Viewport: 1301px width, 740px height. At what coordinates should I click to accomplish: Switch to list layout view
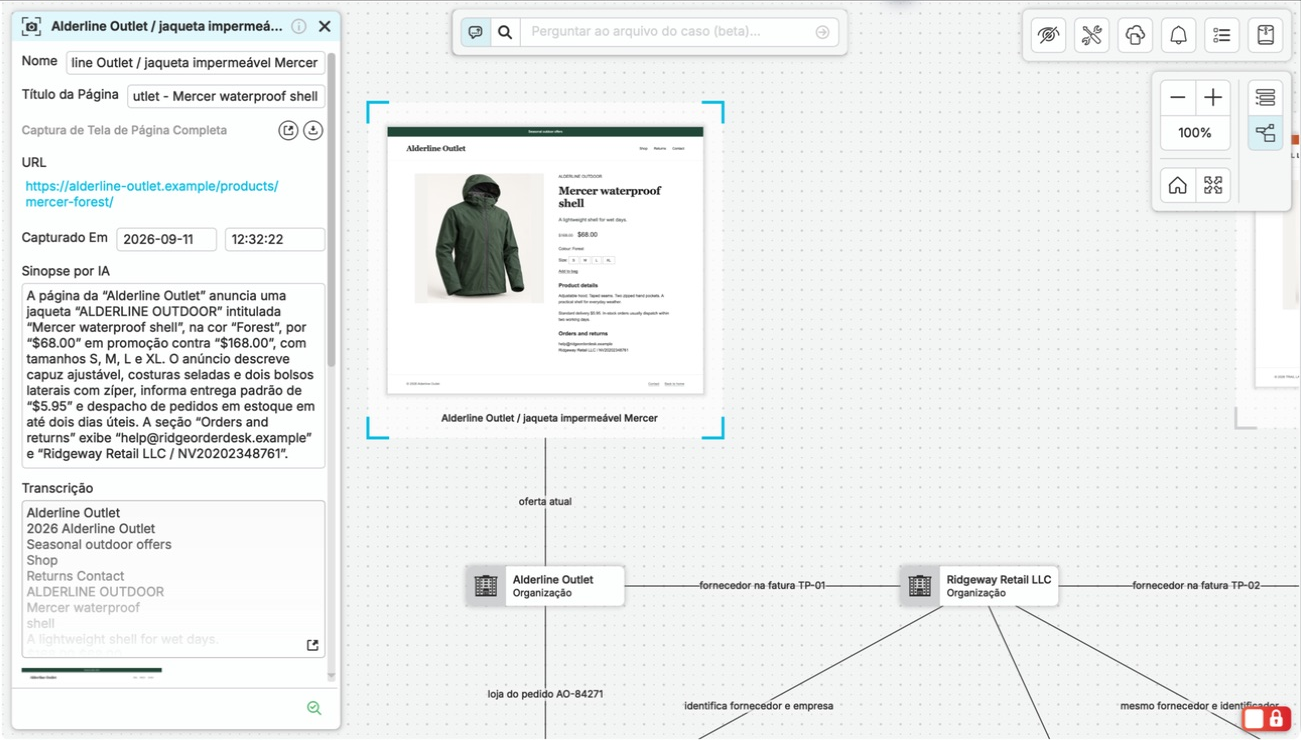pyautogui.click(x=1265, y=97)
